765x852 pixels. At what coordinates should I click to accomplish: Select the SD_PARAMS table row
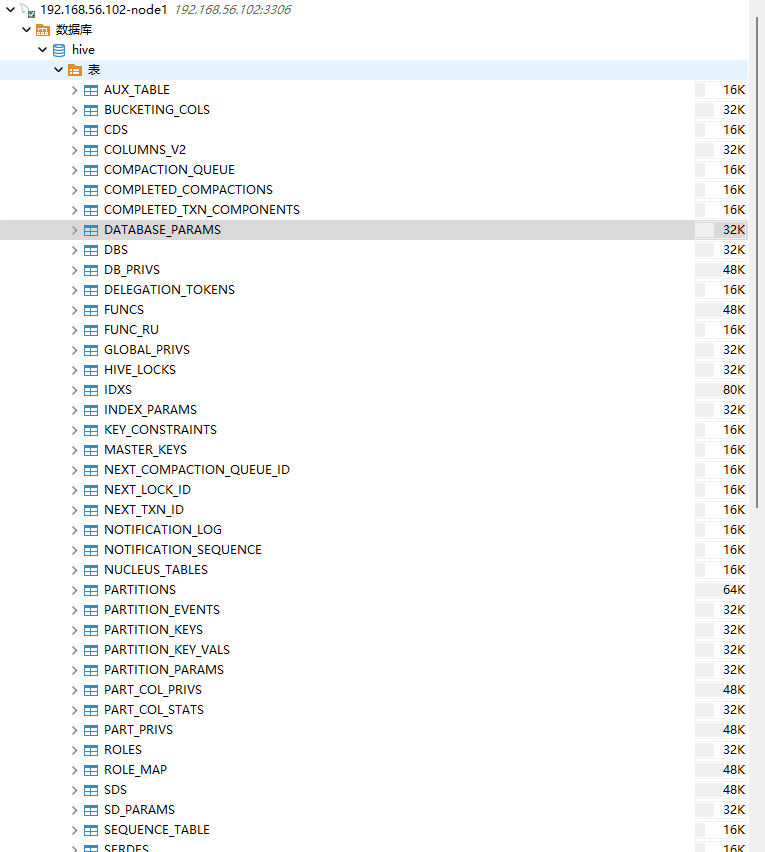[374, 810]
